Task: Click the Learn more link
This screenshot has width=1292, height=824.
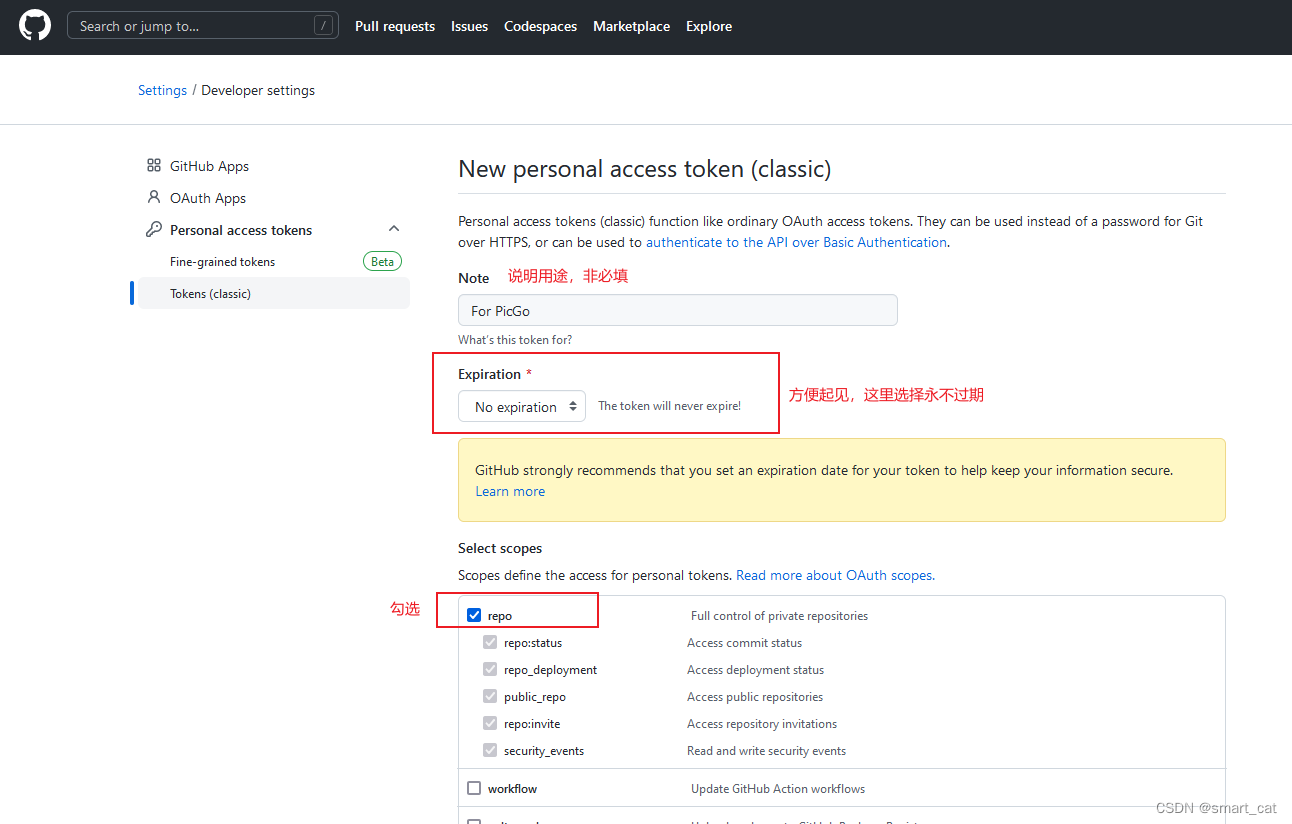Action: (x=510, y=491)
